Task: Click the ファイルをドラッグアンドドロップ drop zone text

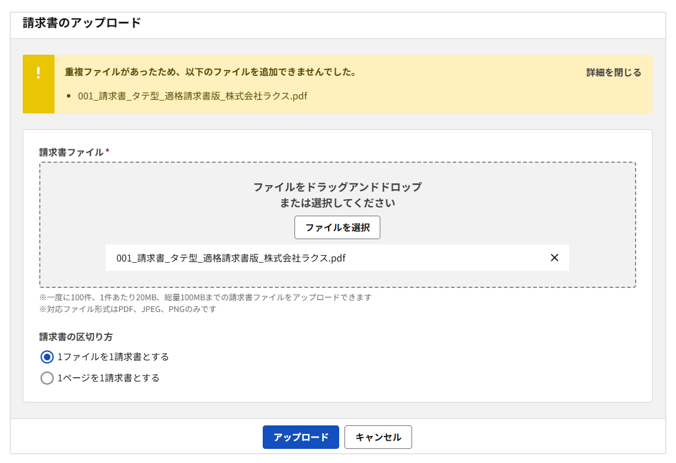Action: (x=337, y=187)
